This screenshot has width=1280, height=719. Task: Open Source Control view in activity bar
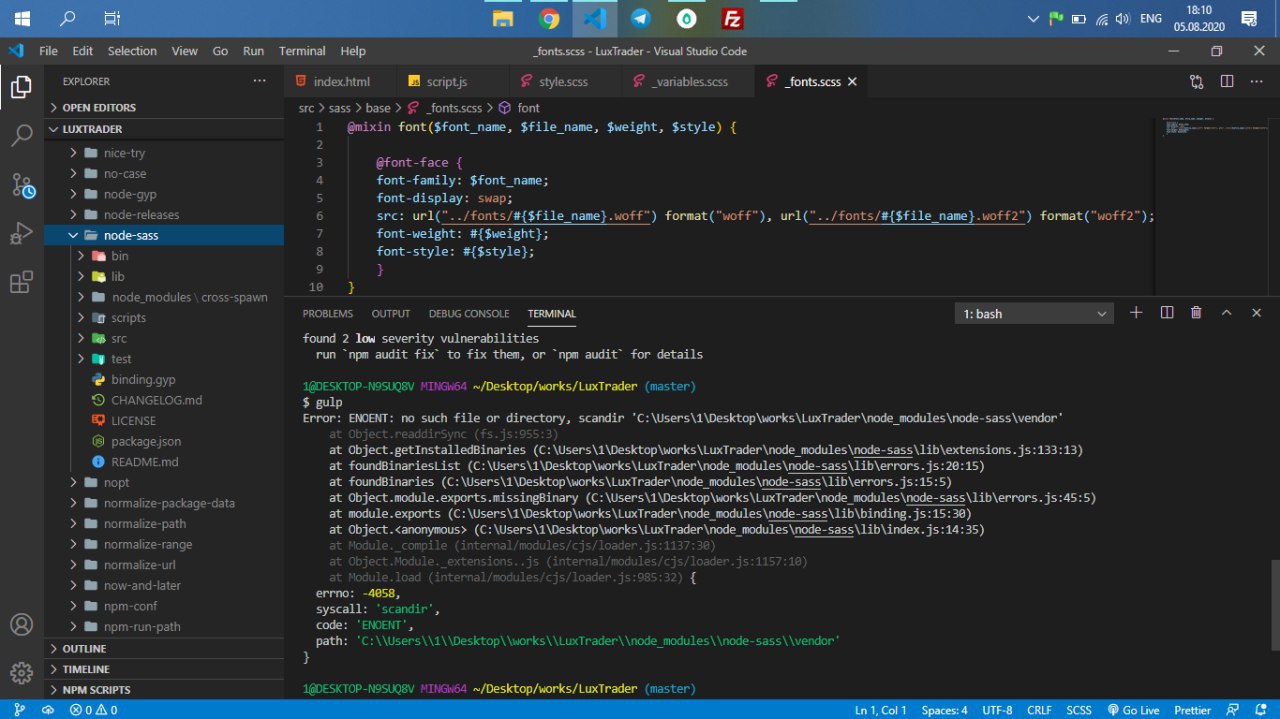(22, 185)
